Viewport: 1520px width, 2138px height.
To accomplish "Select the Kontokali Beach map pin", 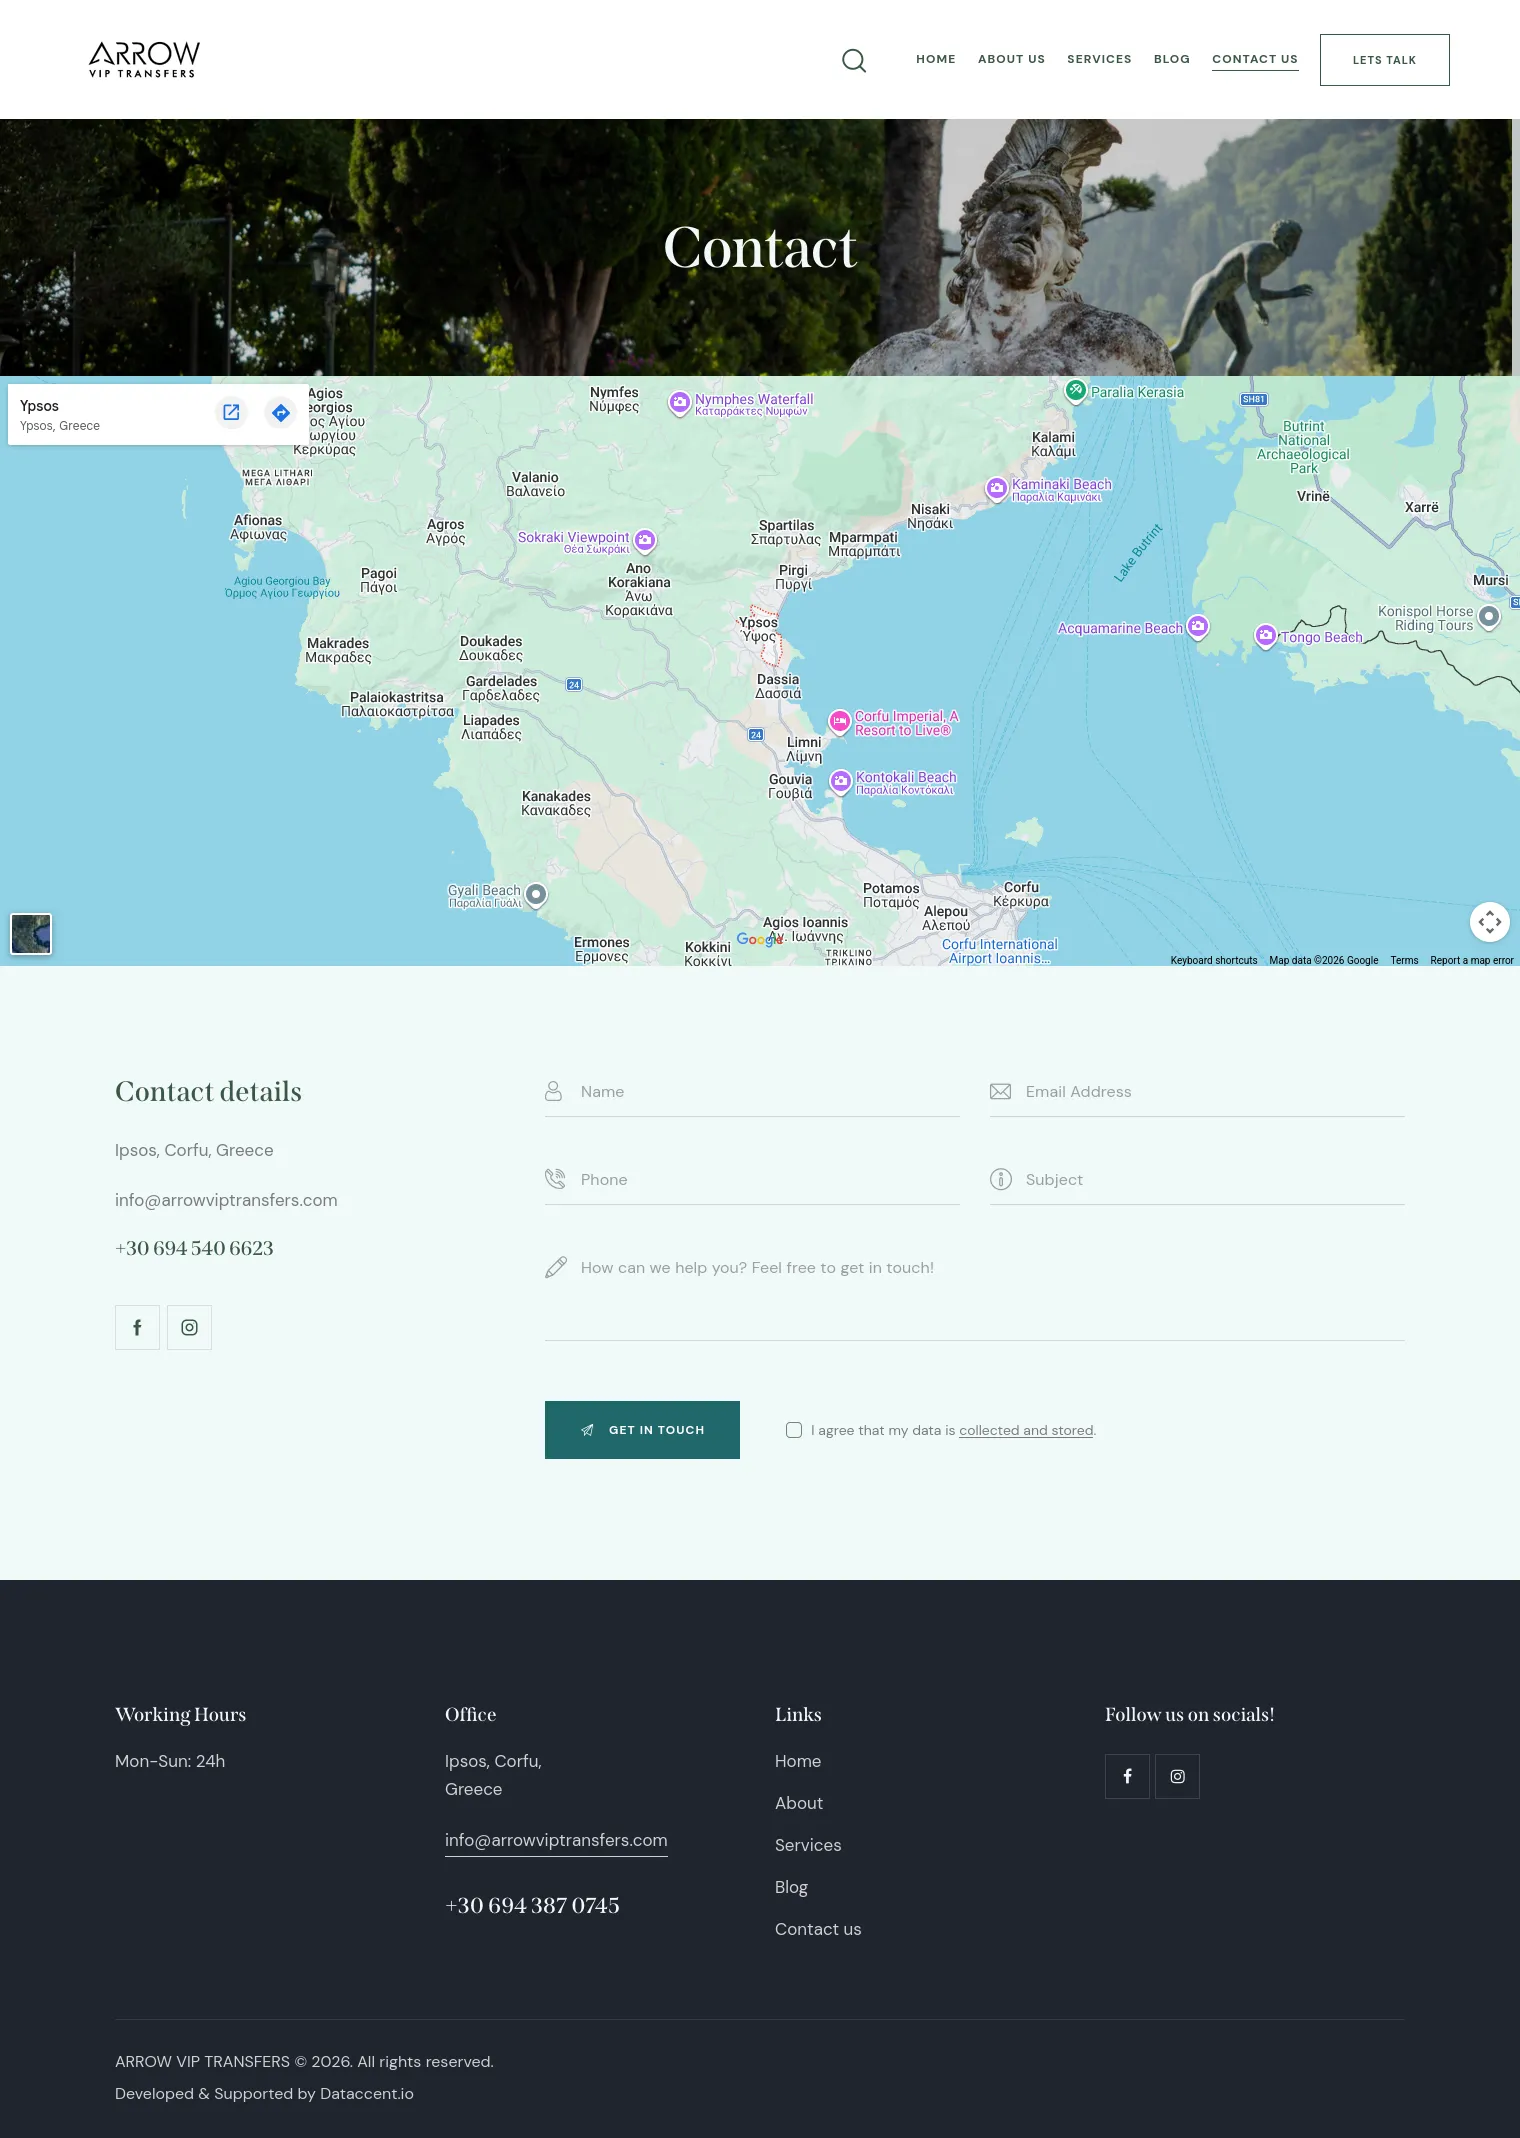I will (x=841, y=781).
